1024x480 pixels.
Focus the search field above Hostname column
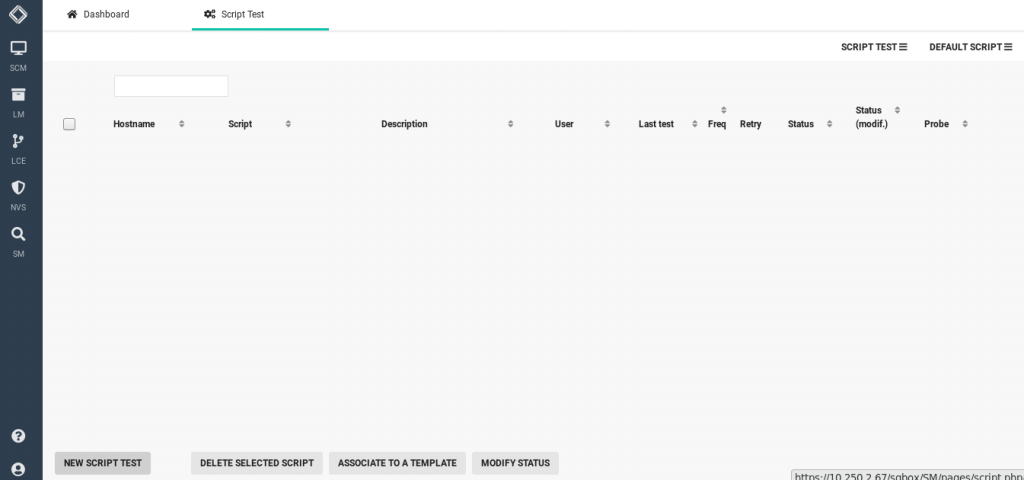tap(171, 86)
